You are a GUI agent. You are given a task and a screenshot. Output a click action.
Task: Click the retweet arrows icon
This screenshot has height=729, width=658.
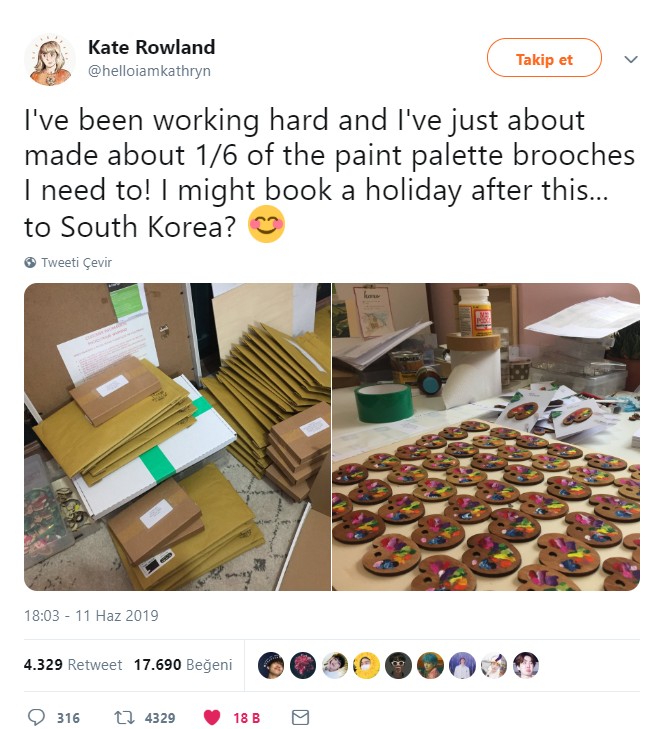(124, 717)
